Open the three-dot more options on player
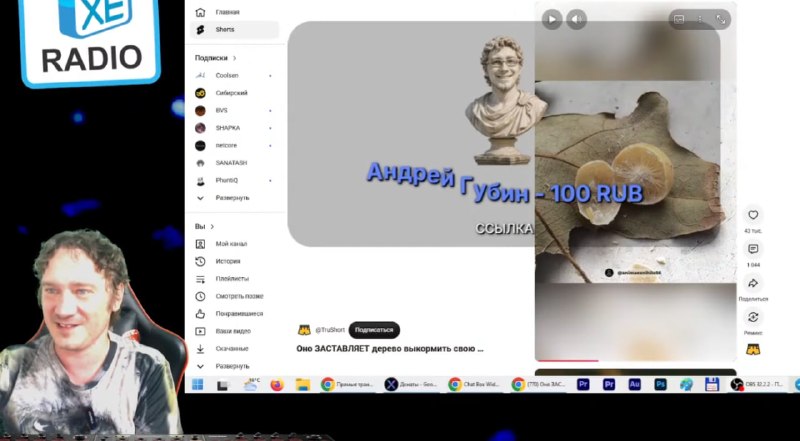The image size is (800, 441). tap(700, 19)
